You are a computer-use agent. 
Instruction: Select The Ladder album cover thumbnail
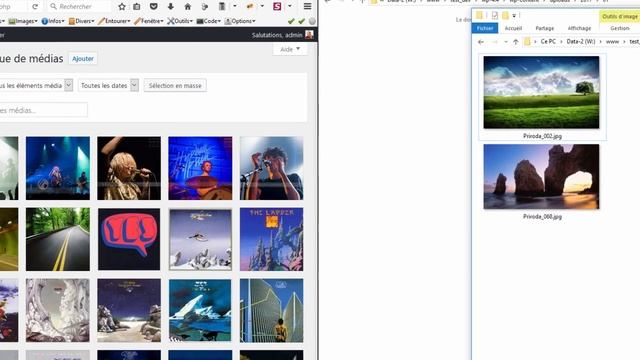(271, 239)
